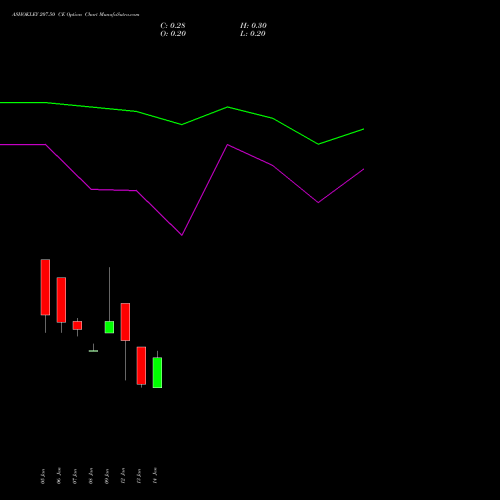The height and width of the screenshot is (500, 500).
Task: Click the doji candle for 08 Jan
Action: point(93,351)
